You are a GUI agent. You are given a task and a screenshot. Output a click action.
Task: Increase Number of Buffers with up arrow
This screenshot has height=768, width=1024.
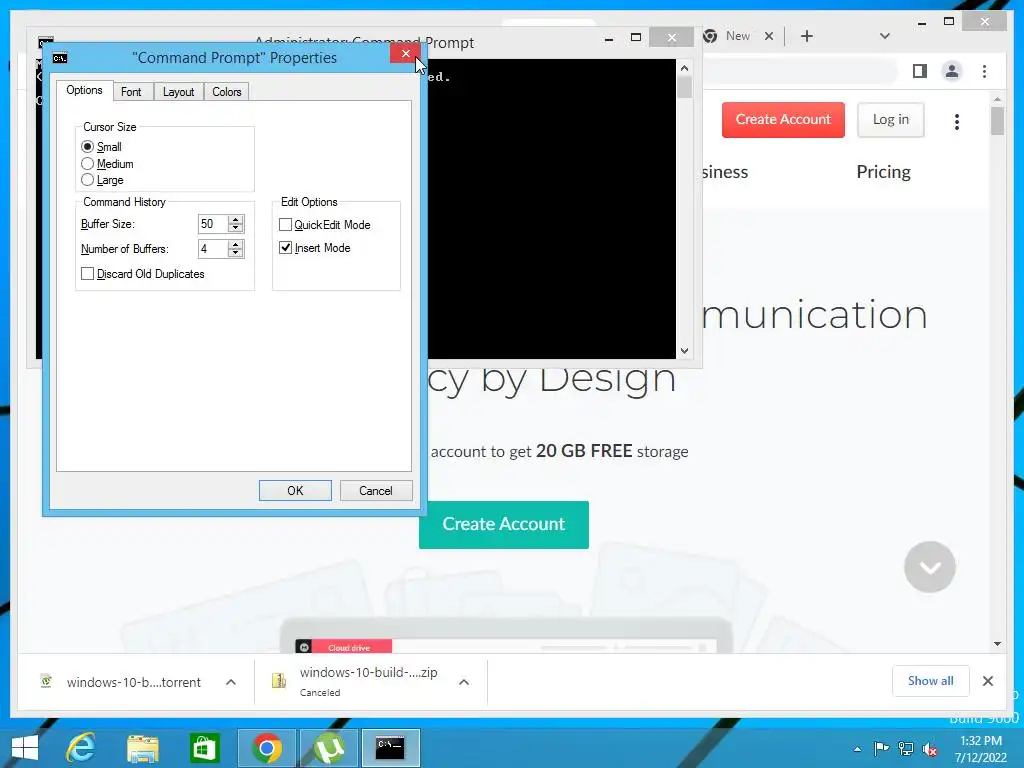[x=236, y=244]
